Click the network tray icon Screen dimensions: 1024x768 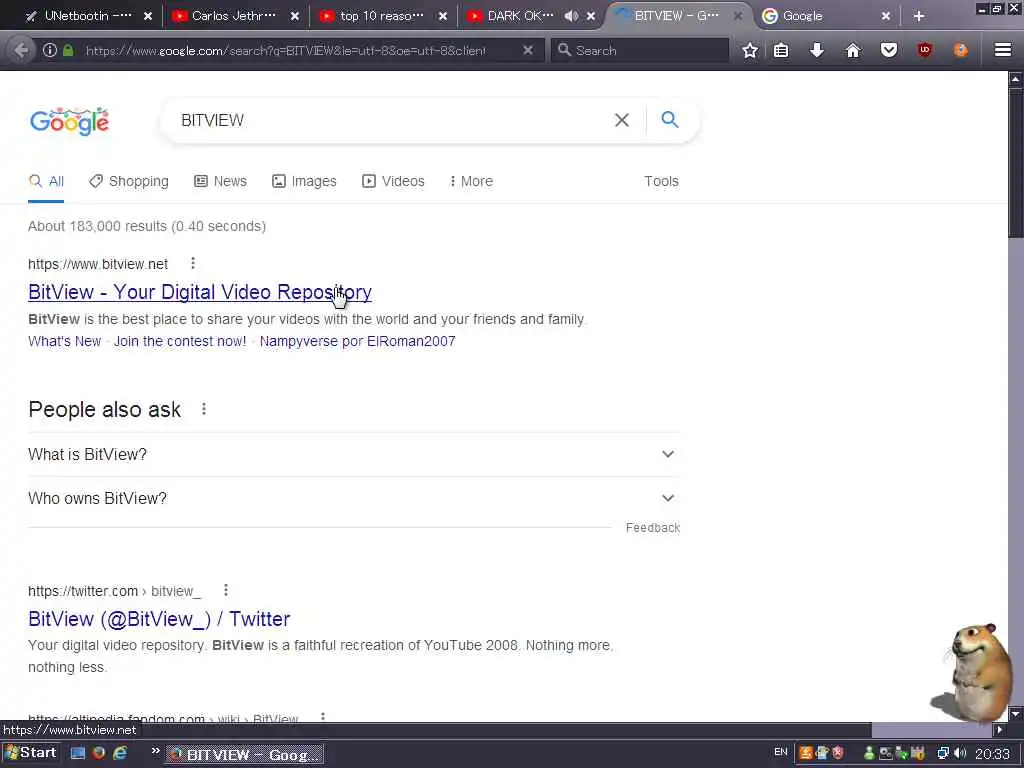point(943,754)
